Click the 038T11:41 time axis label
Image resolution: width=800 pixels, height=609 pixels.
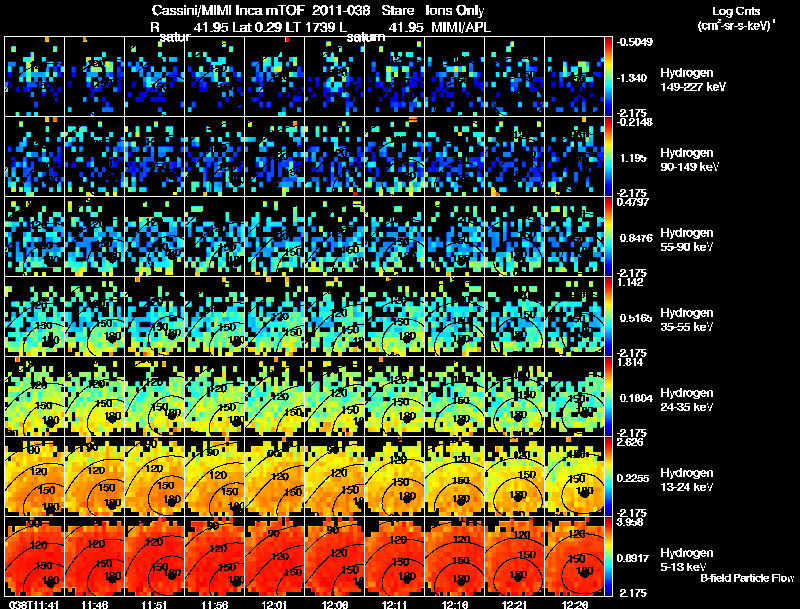tap(34, 605)
